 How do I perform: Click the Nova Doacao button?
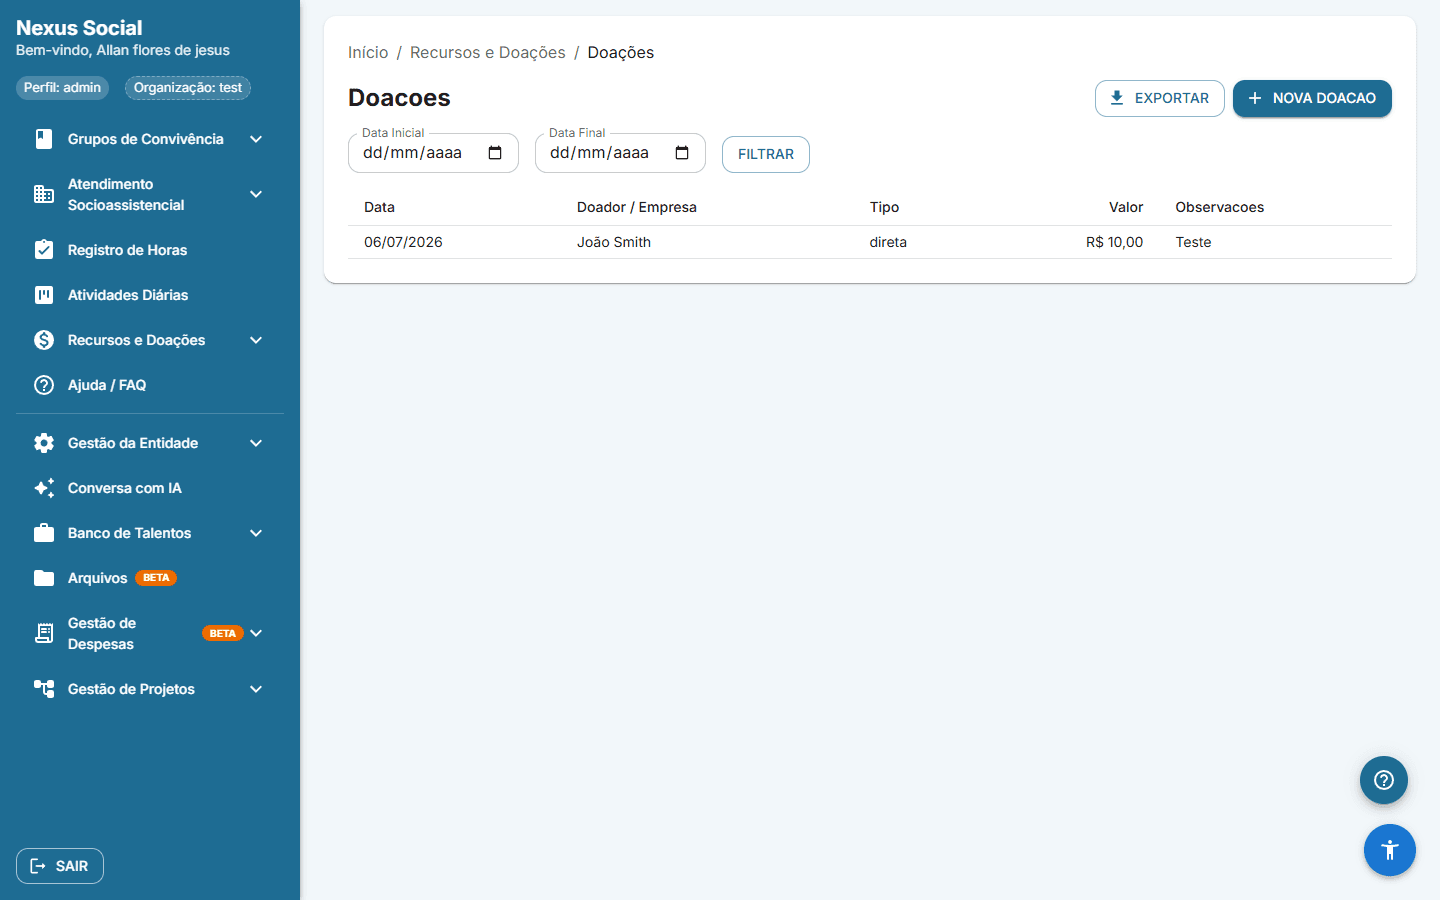(x=1312, y=98)
